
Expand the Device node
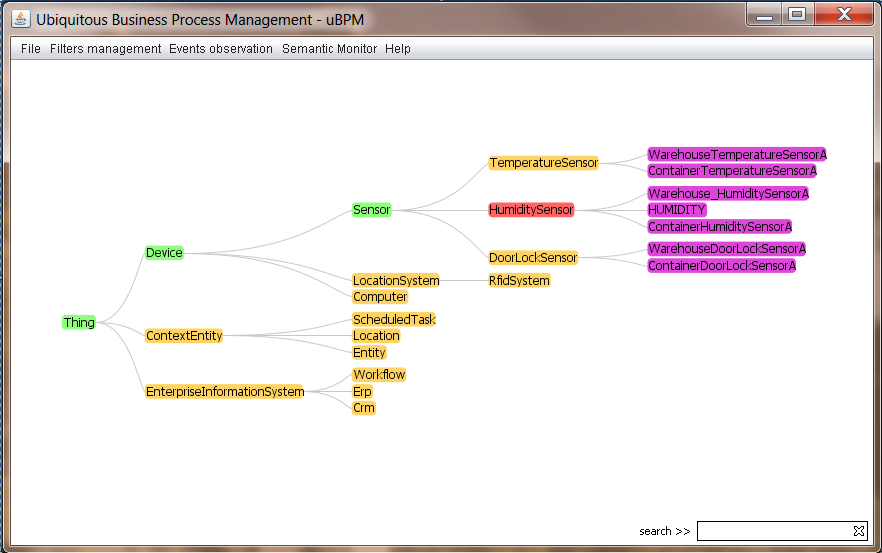[164, 253]
